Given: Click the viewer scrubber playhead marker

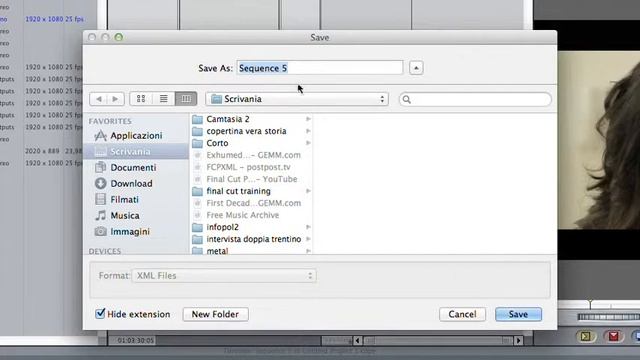Looking at the screenshot, I should click(x=590, y=303).
